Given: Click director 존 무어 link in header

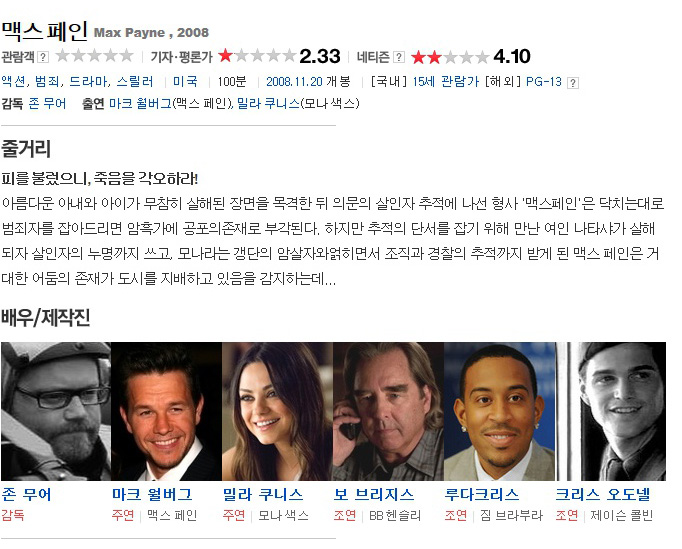Looking at the screenshot, I should [47, 104].
